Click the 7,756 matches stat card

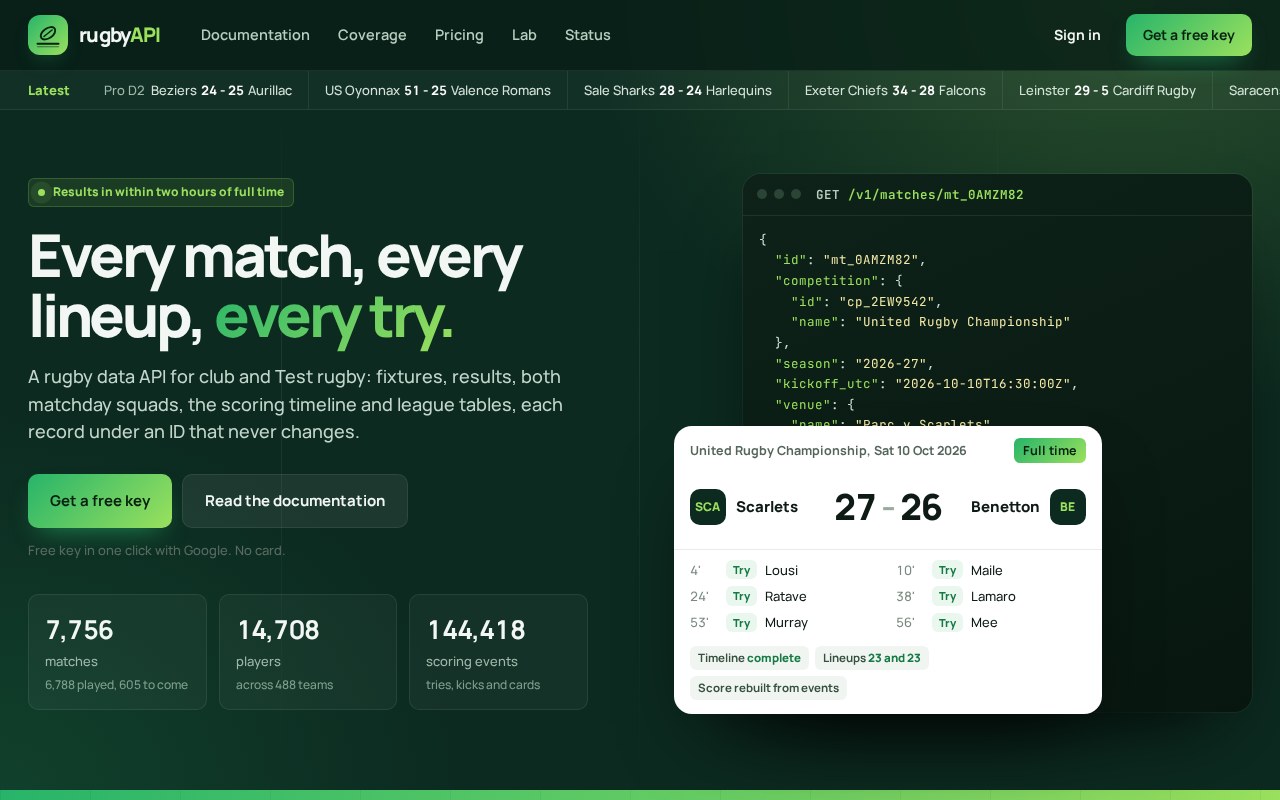pyautogui.click(x=117, y=652)
